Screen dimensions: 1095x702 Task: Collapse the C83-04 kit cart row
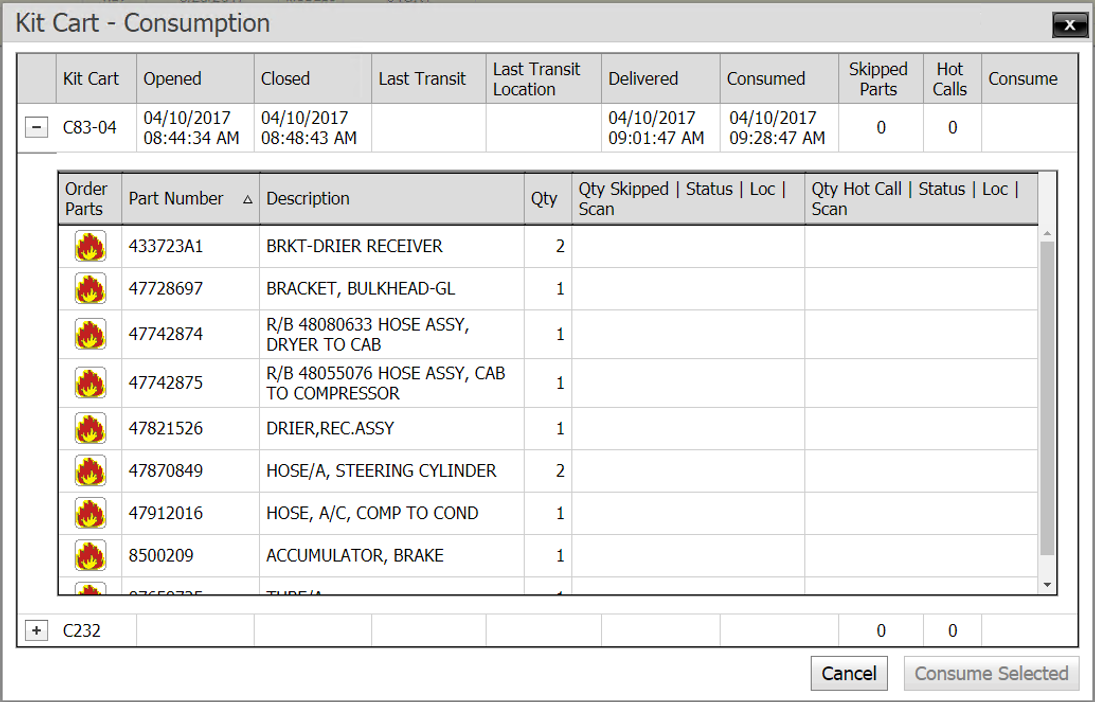pyautogui.click(x=36, y=128)
